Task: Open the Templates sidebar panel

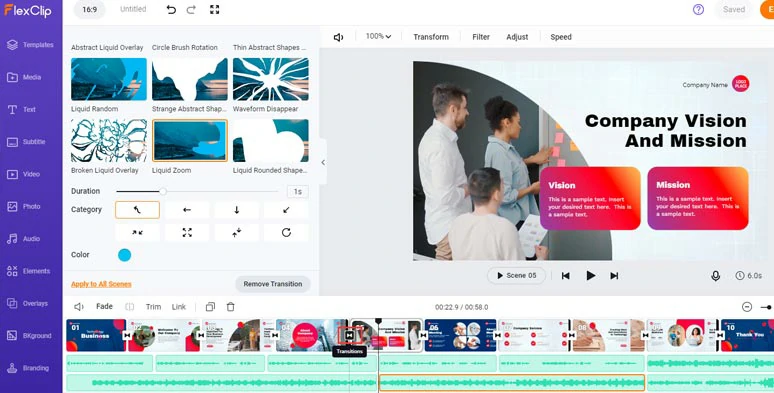Action: click(31, 45)
